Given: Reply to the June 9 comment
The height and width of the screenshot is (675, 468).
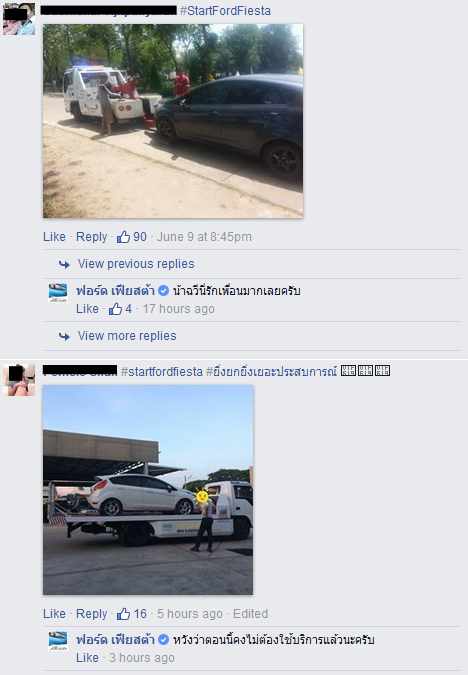Looking at the screenshot, I should pos(92,237).
